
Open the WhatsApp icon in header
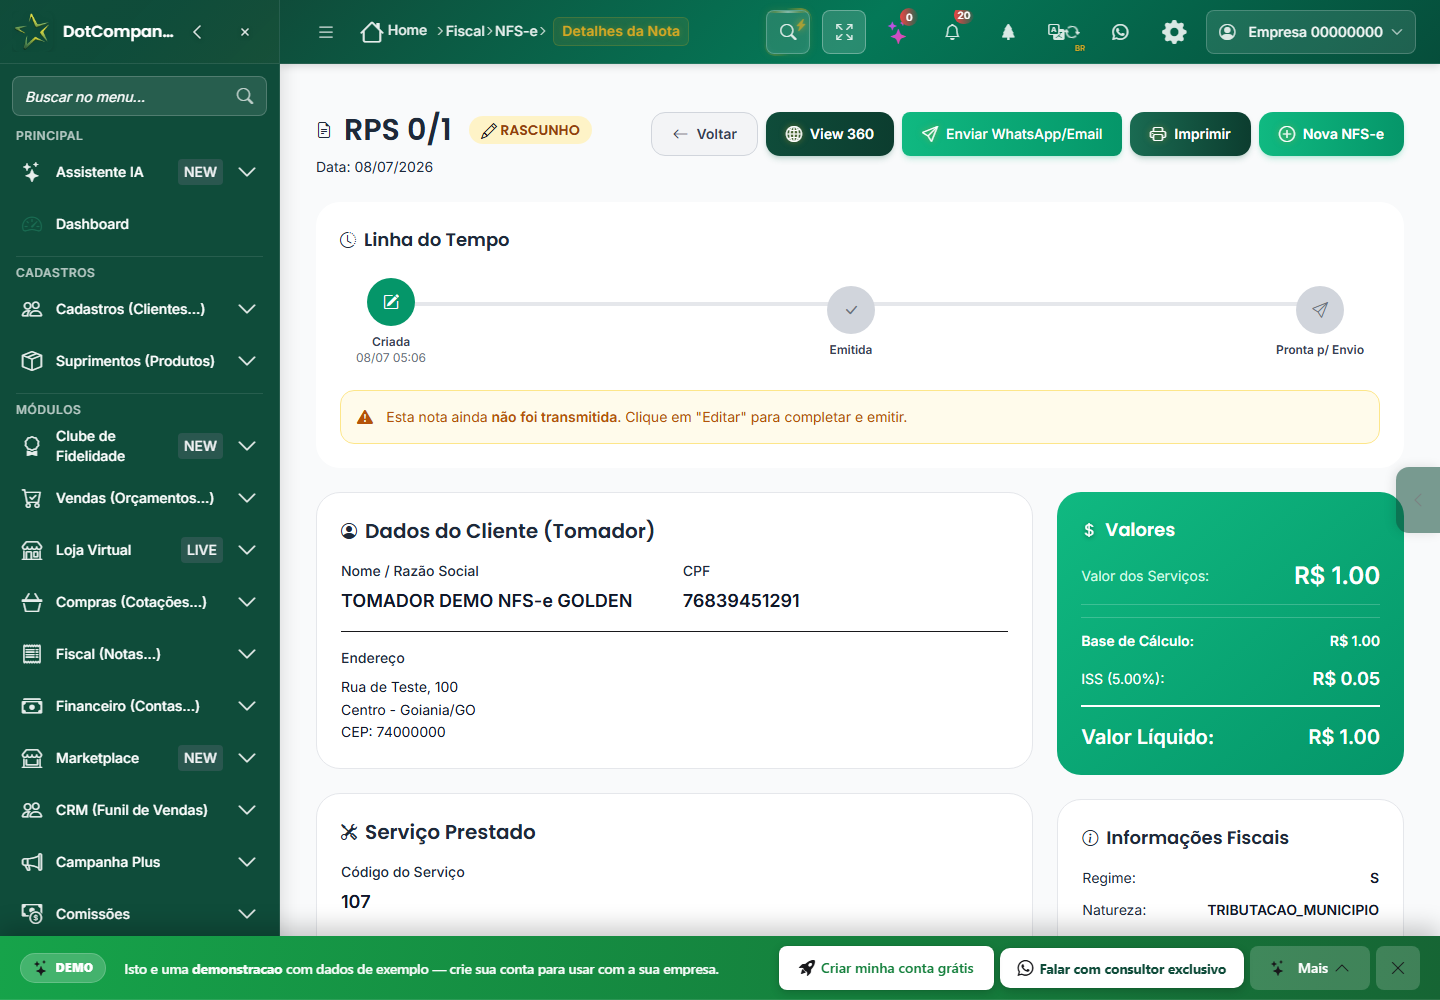pyautogui.click(x=1120, y=32)
